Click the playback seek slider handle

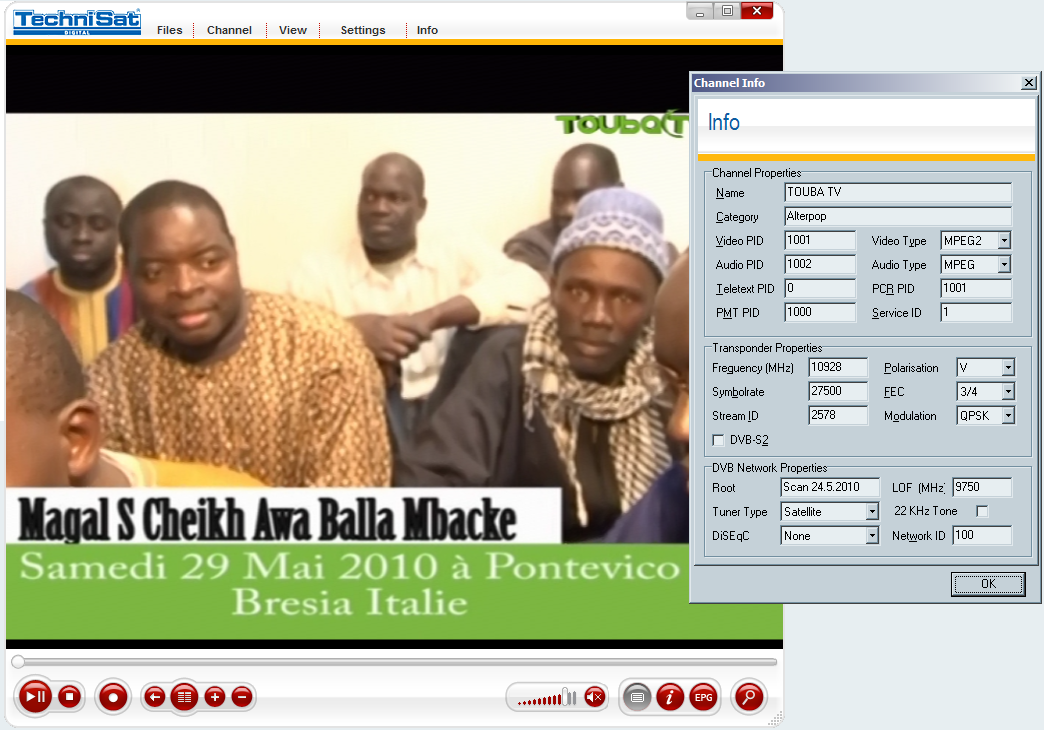tap(18, 661)
